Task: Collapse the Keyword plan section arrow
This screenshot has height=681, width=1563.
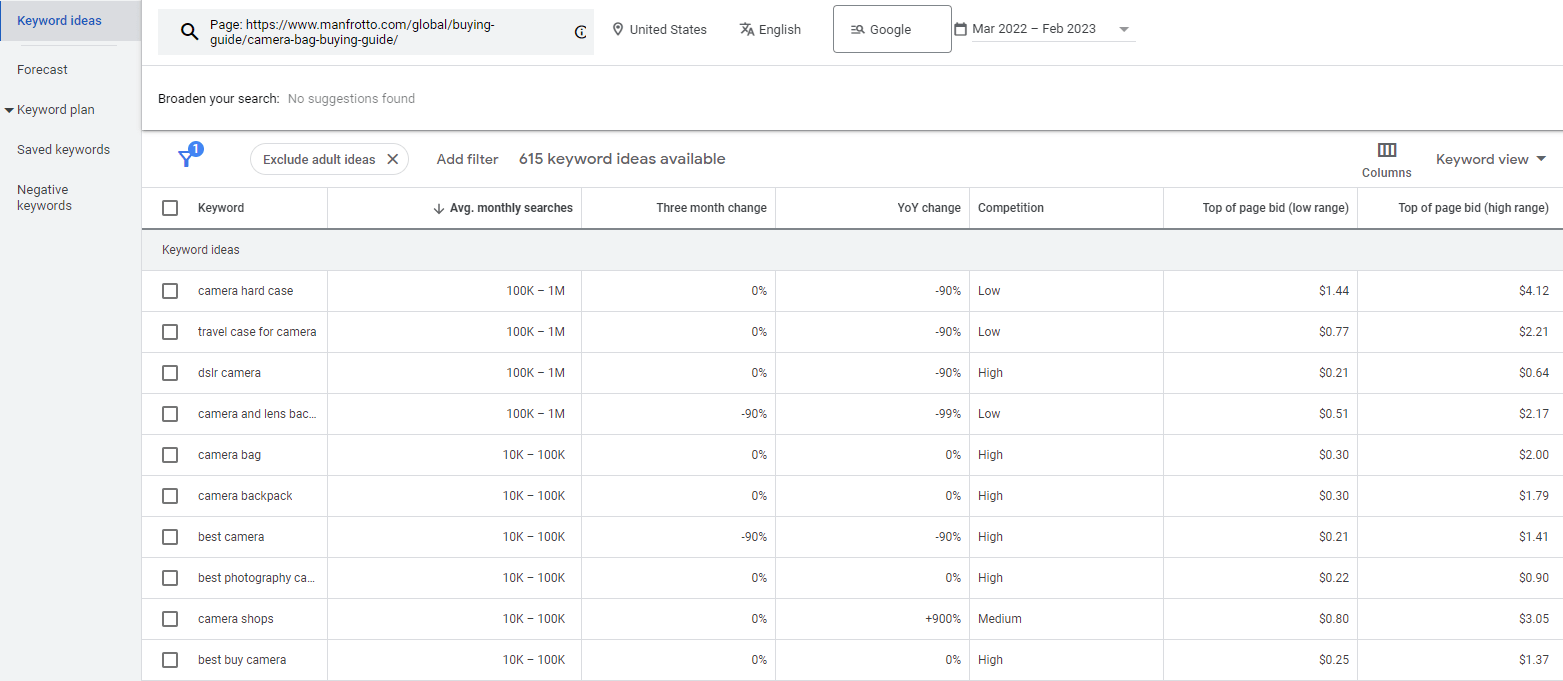Action: 9,110
